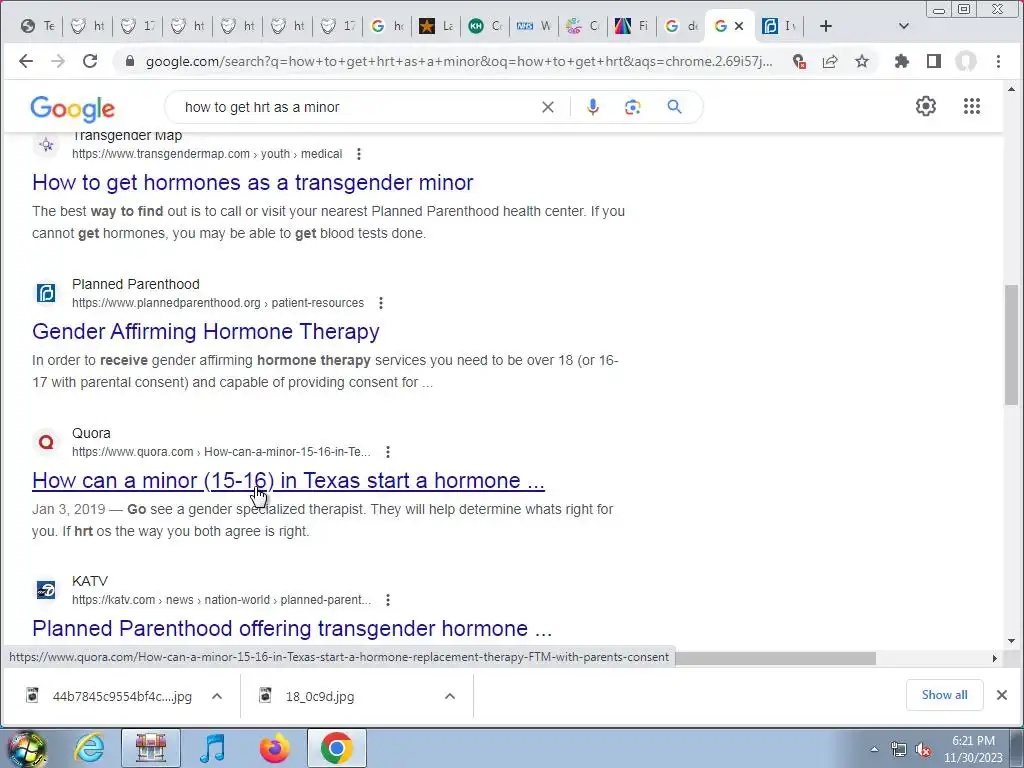1024x768 pixels.
Task: Switch to the Planned Parenthood tab
Action: click(780, 26)
